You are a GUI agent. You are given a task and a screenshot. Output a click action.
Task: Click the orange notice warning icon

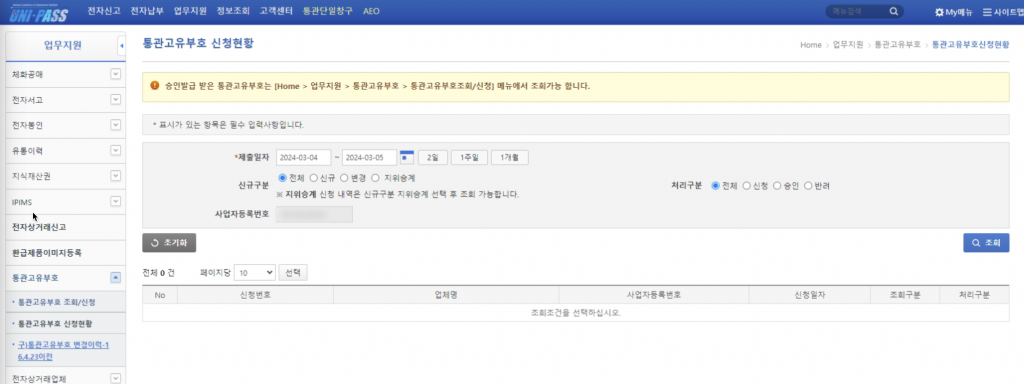pyautogui.click(x=154, y=86)
